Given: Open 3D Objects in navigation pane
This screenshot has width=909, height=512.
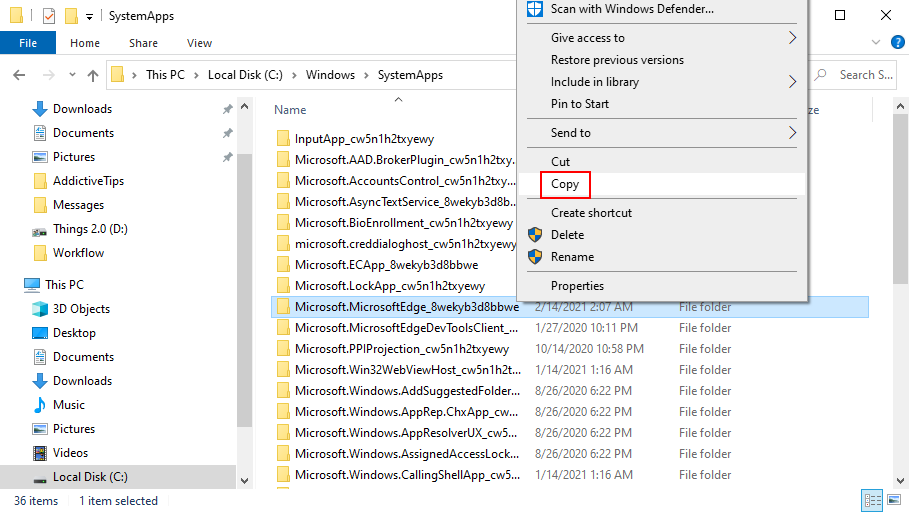Looking at the screenshot, I should click(81, 308).
